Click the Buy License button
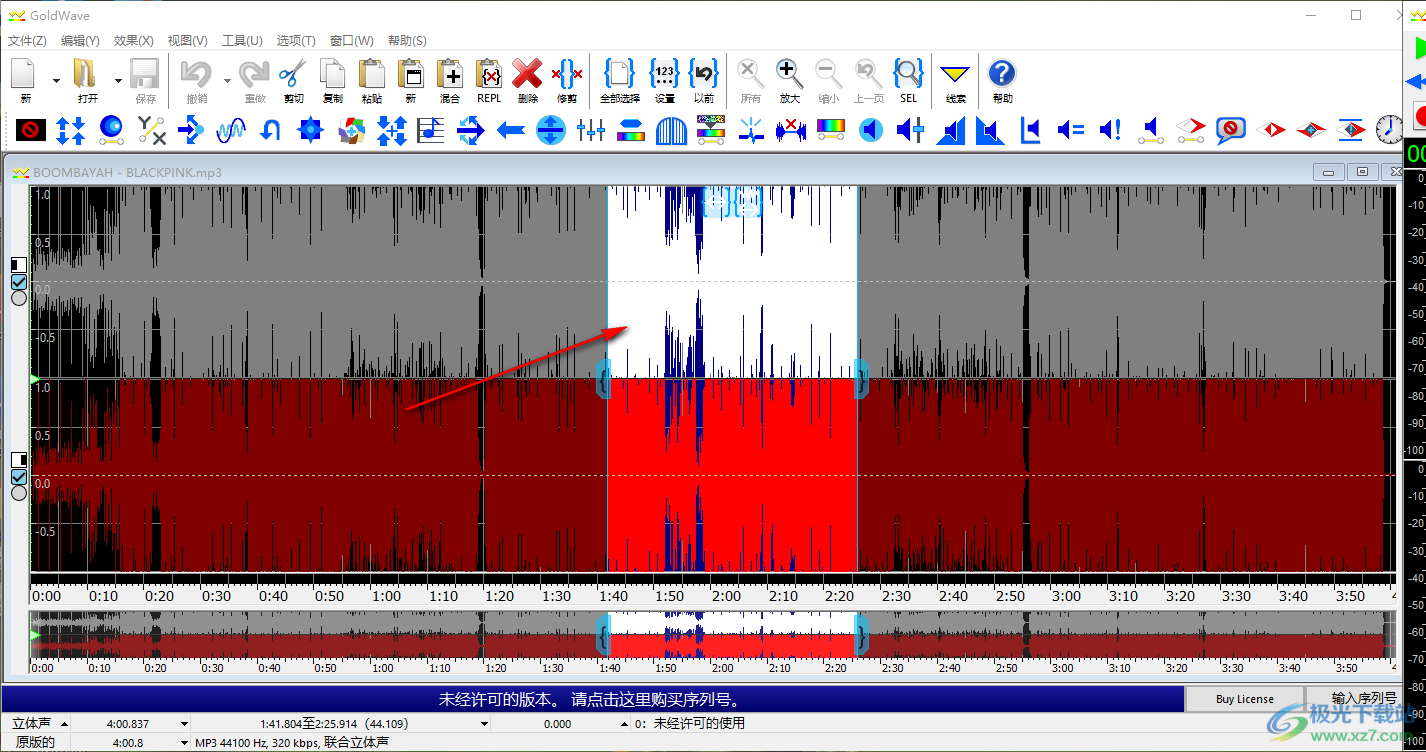 click(1245, 699)
